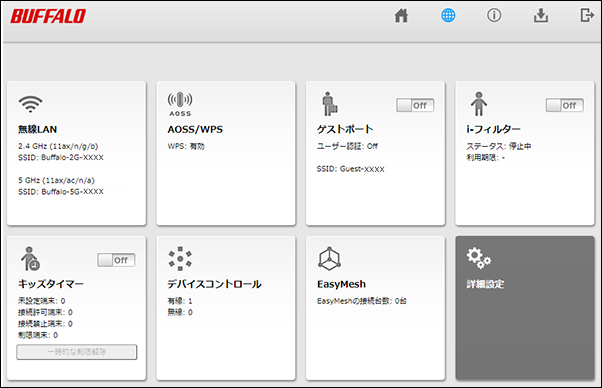Log out using the exit icon
The image size is (602, 388).
click(587, 15)
